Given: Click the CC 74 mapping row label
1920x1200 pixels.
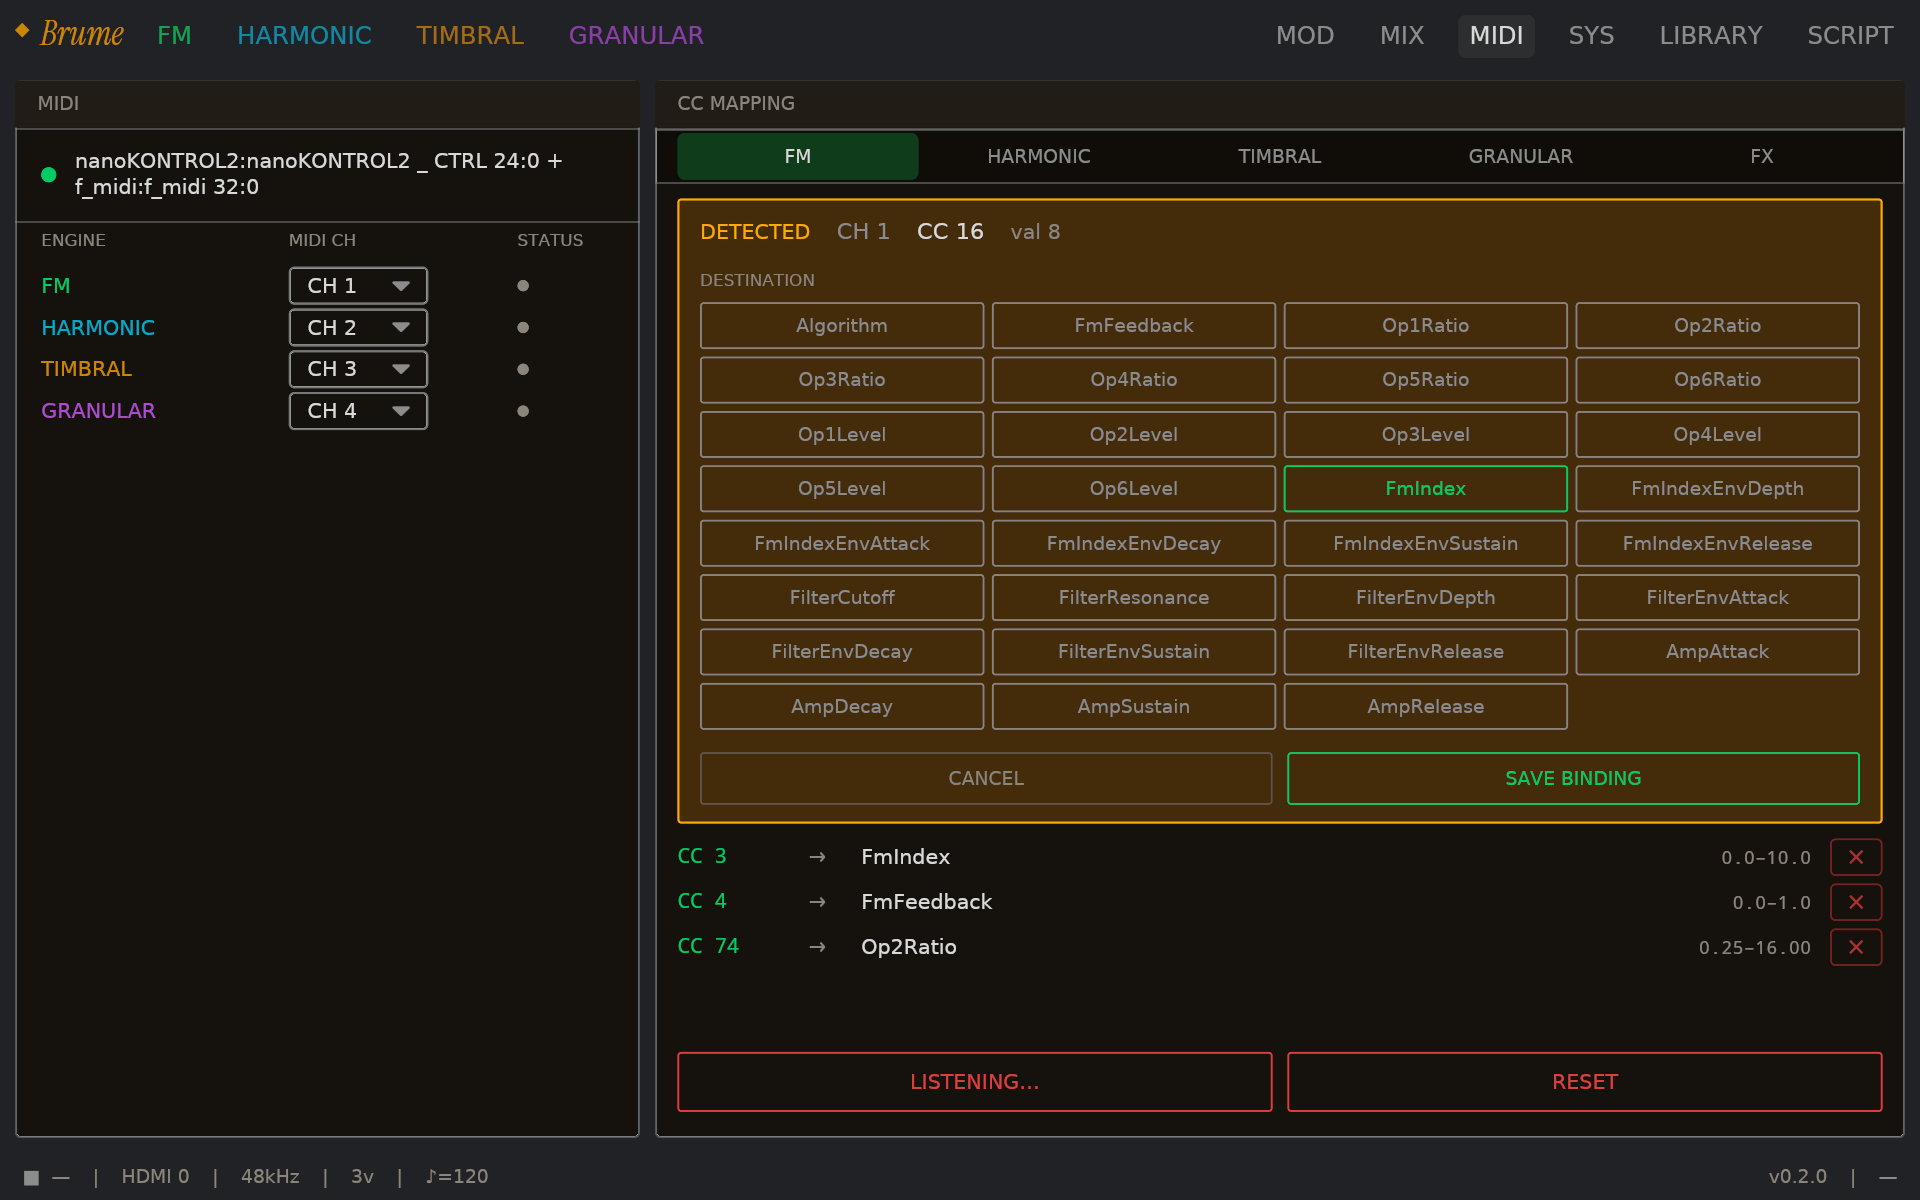Looking at the screenshot, I should (x=708, y=947).
